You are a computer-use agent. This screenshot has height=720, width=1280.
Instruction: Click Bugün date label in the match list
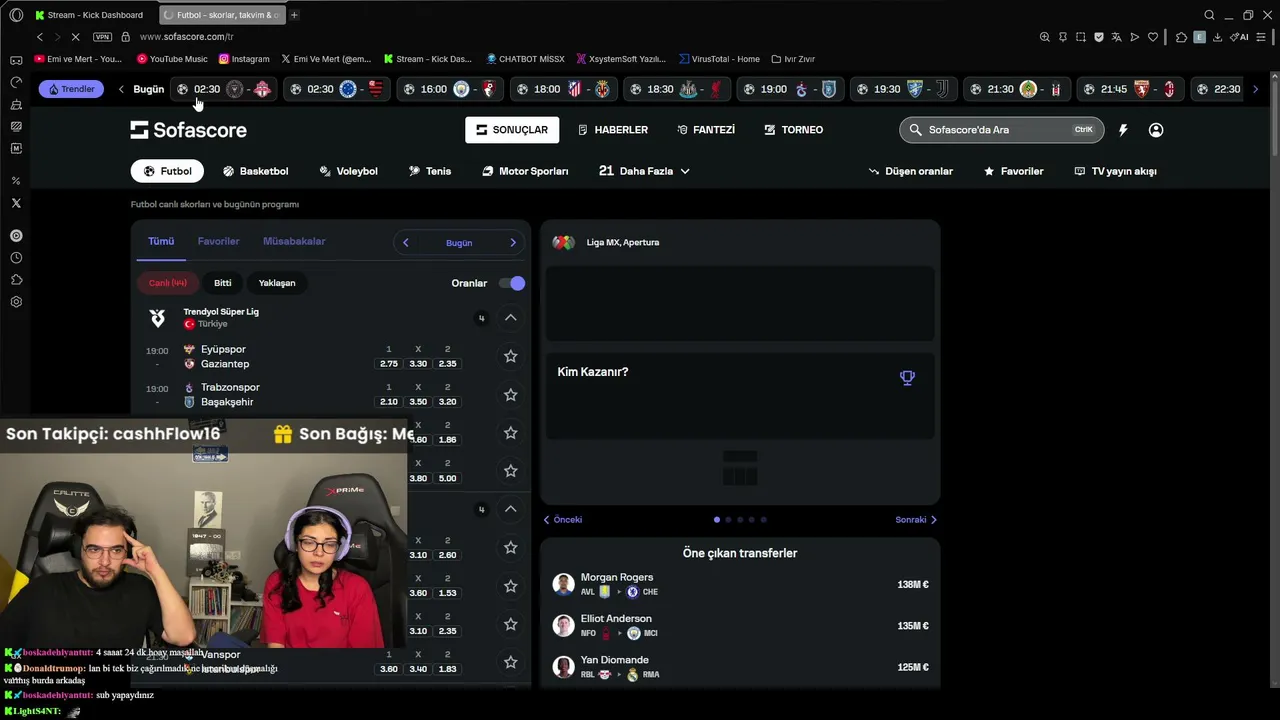459,243
